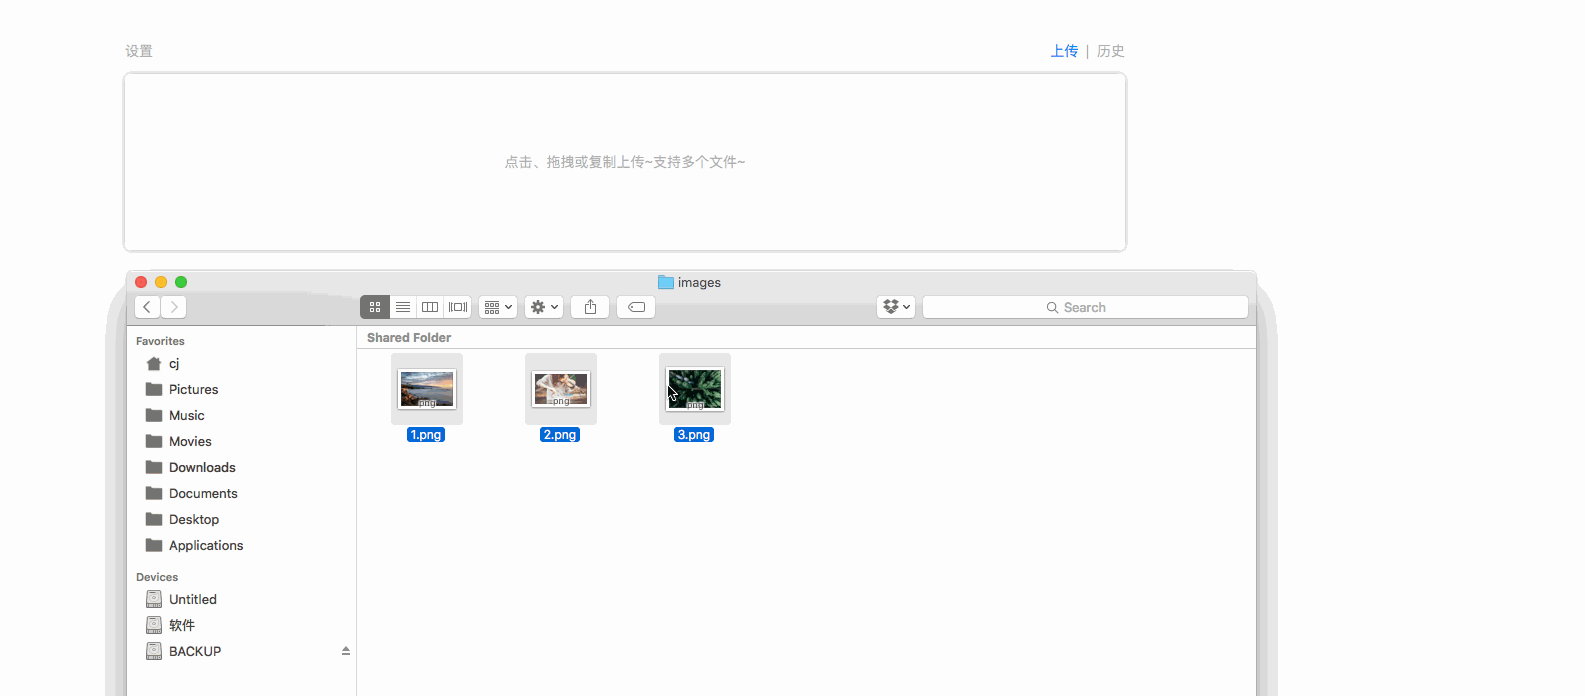Open the item arrangement dropdown
1585x696 pixels.
coord(497,307)
